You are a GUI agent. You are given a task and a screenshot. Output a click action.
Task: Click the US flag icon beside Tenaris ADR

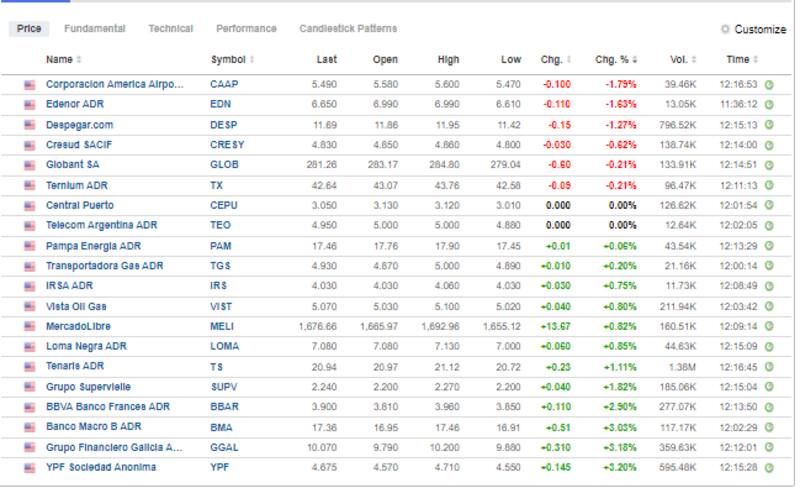click(x=29, y=366)
